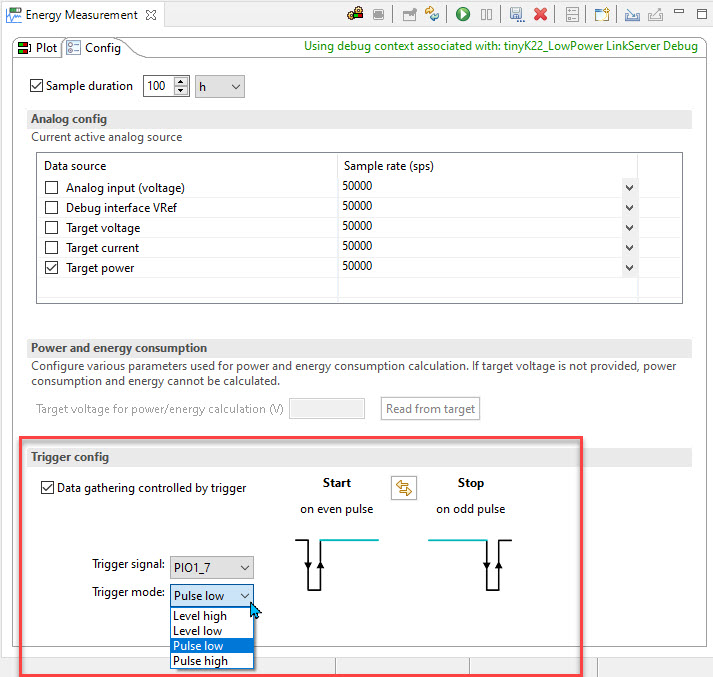The height and width of the screenshot is (677, 713).
Task: Select Level high from trigger mode list
Action: 200,616
